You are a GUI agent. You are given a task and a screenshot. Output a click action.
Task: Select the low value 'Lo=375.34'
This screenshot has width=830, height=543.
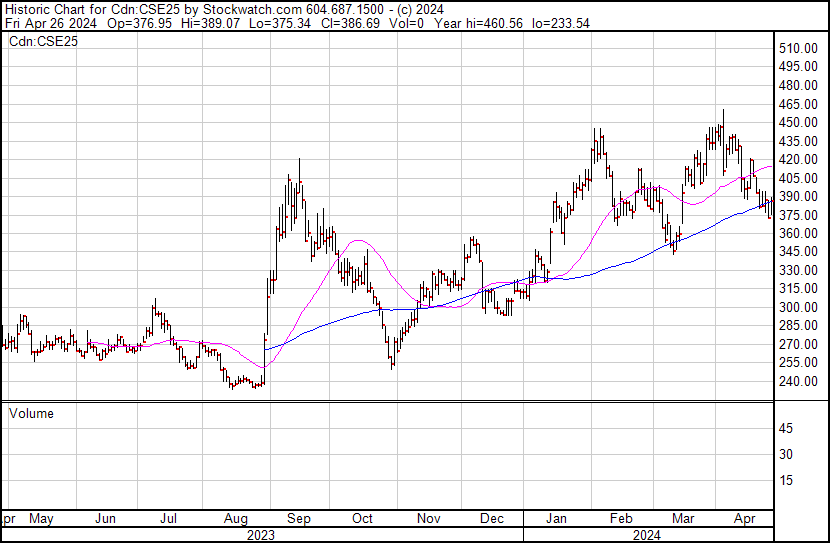[x=279, y=23]
